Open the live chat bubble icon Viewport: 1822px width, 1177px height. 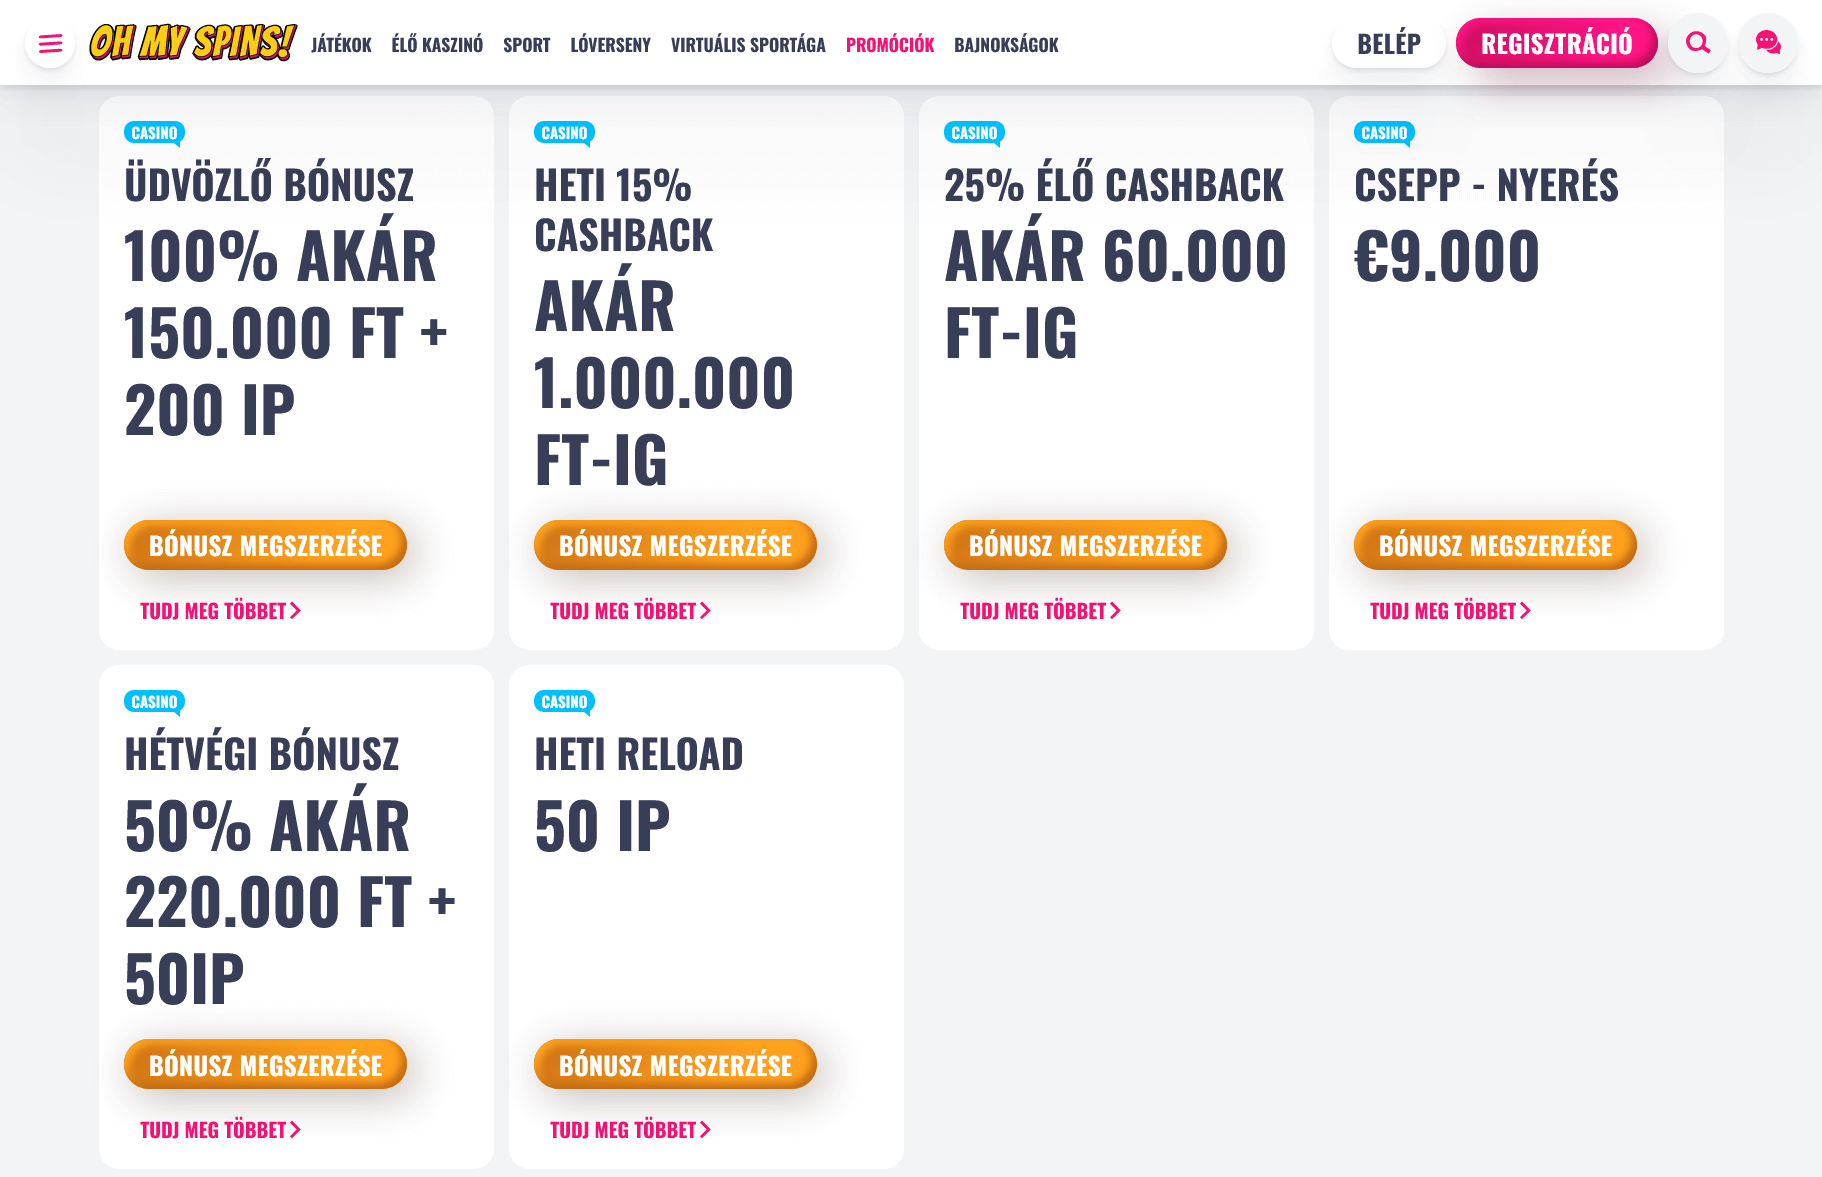click(1768, 43)
